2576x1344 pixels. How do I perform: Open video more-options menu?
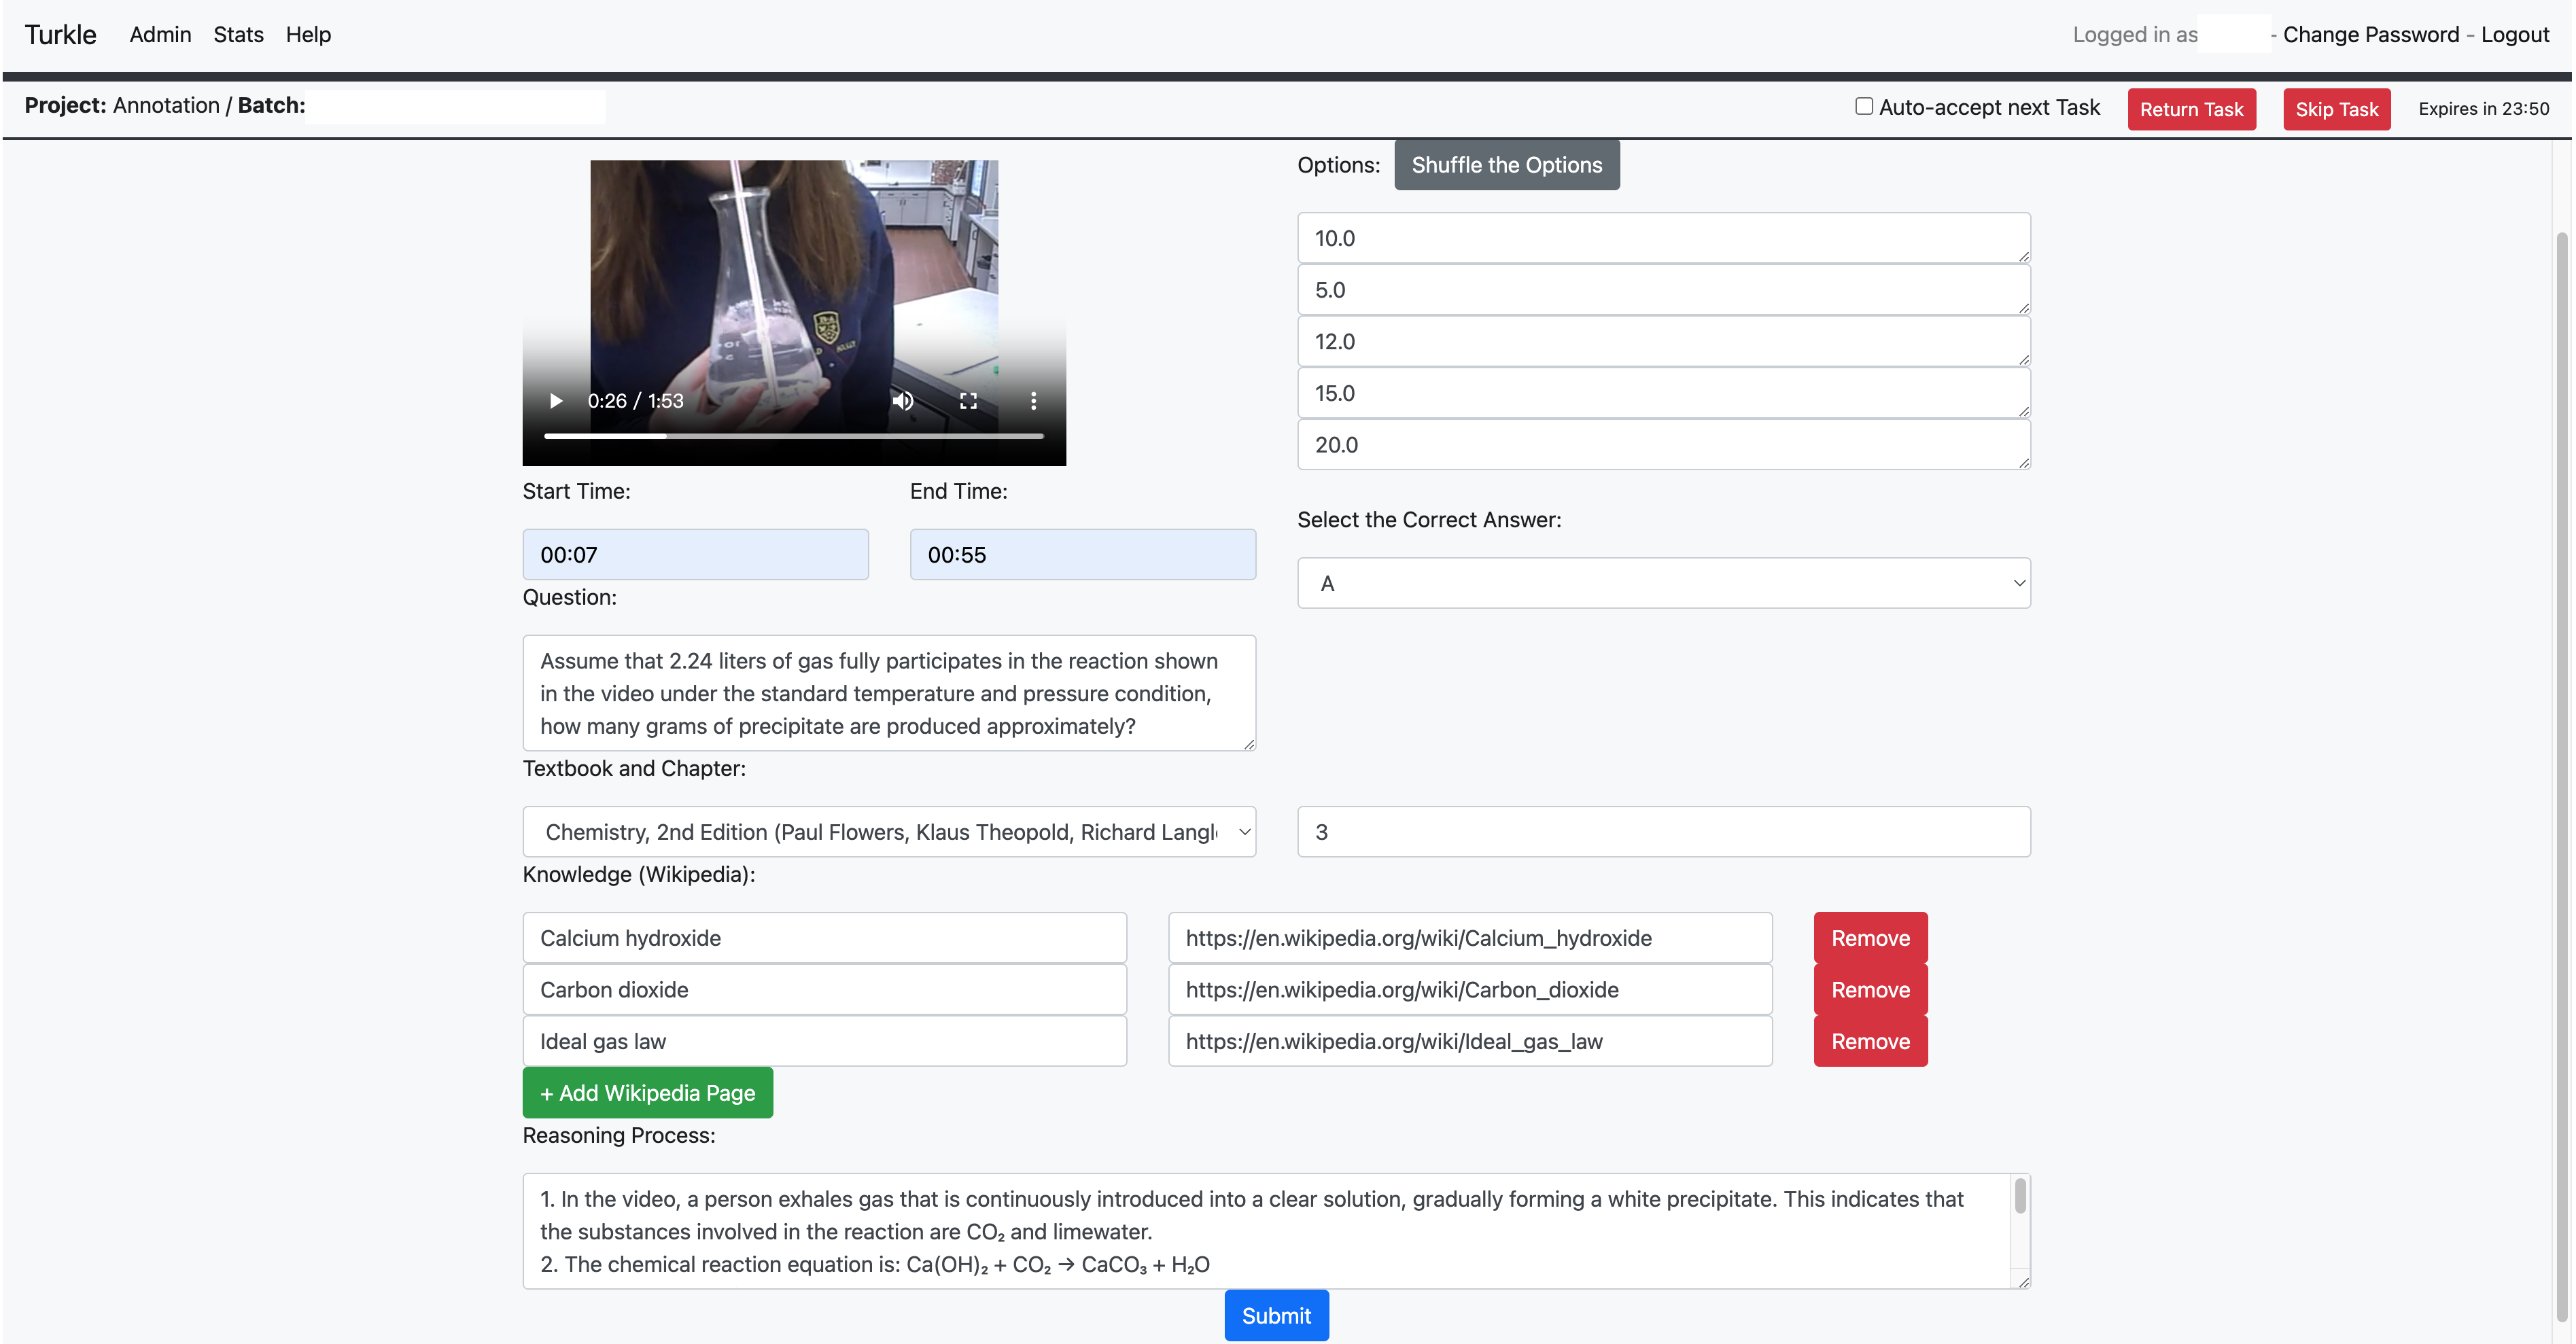[x=1033, y=401]
